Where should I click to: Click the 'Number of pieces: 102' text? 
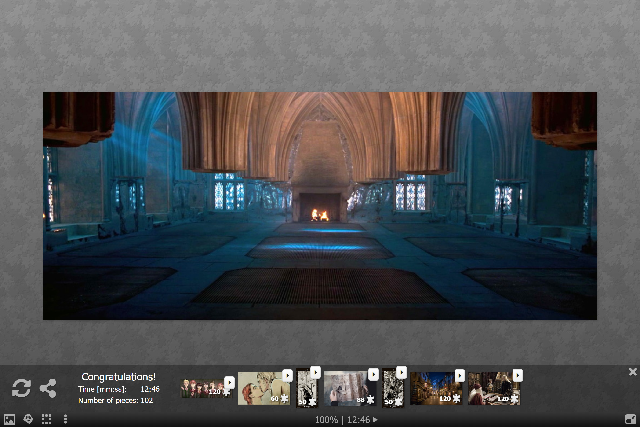[116, 400]
